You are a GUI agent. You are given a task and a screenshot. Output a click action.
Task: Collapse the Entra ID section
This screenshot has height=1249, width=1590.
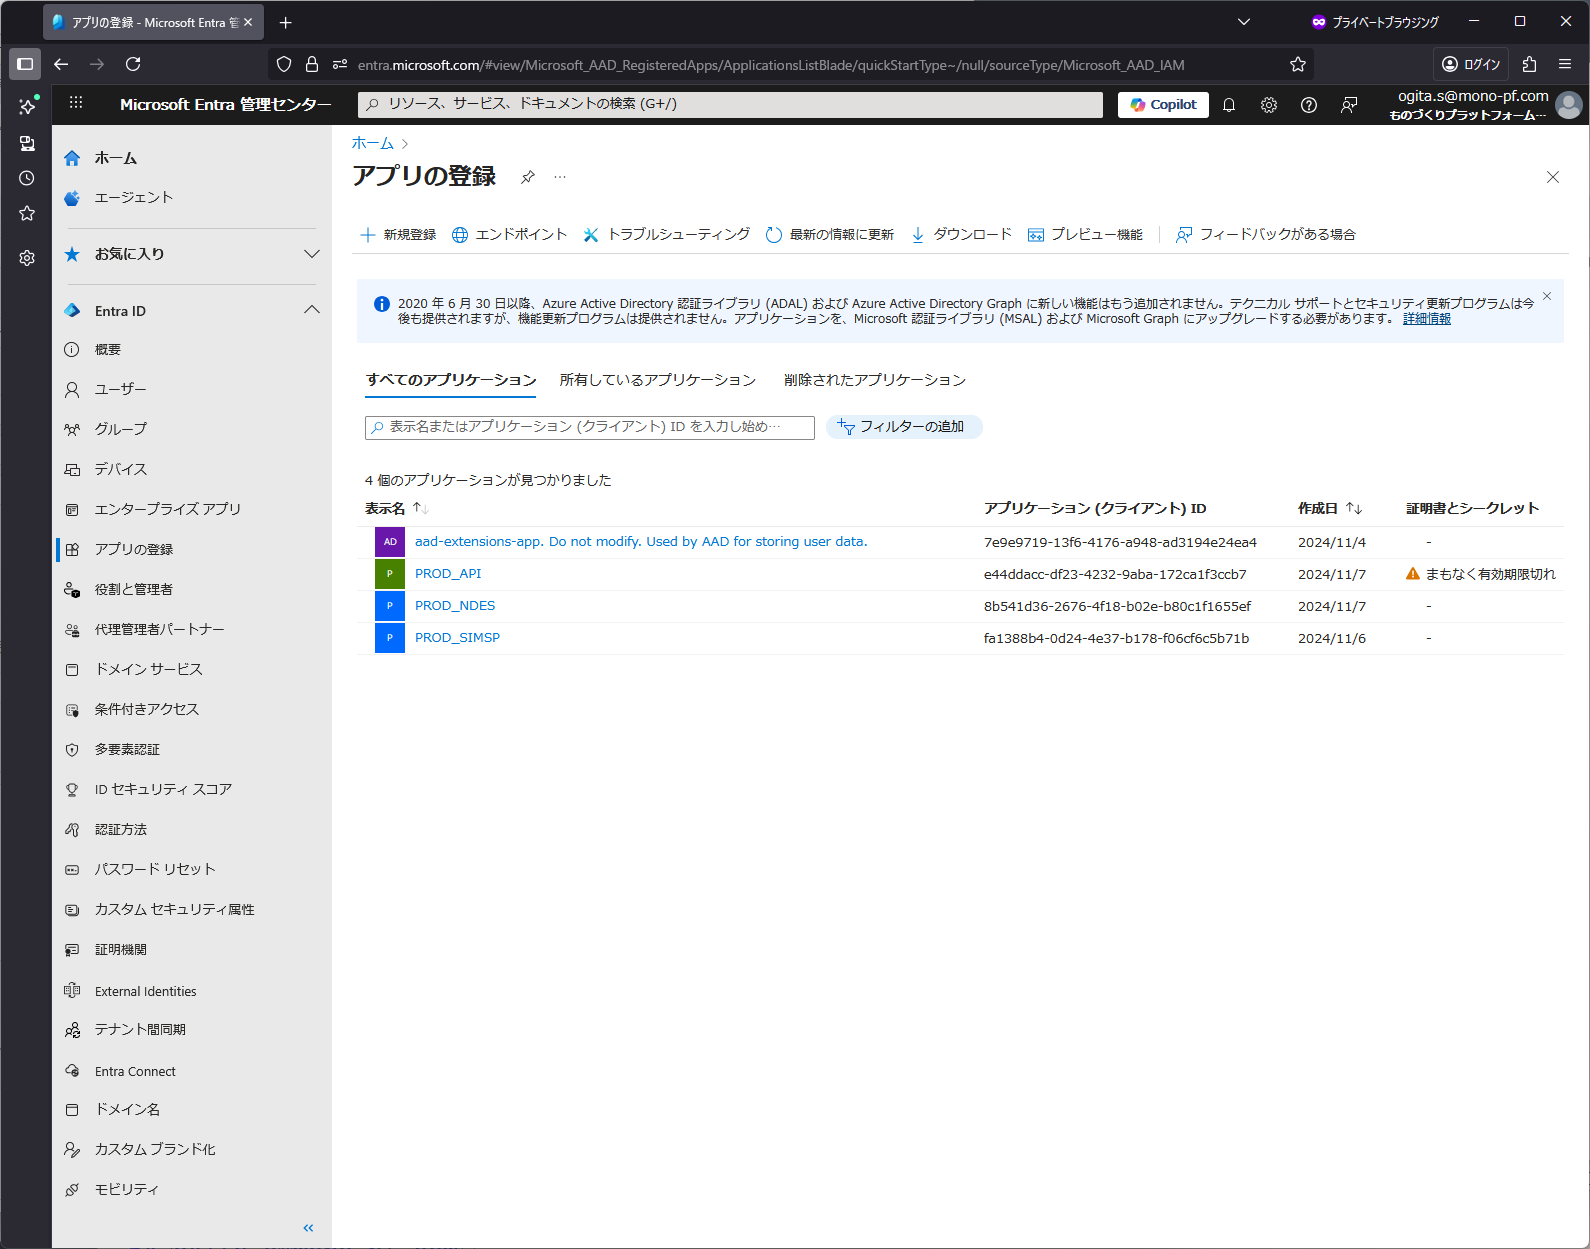(312, 311)
